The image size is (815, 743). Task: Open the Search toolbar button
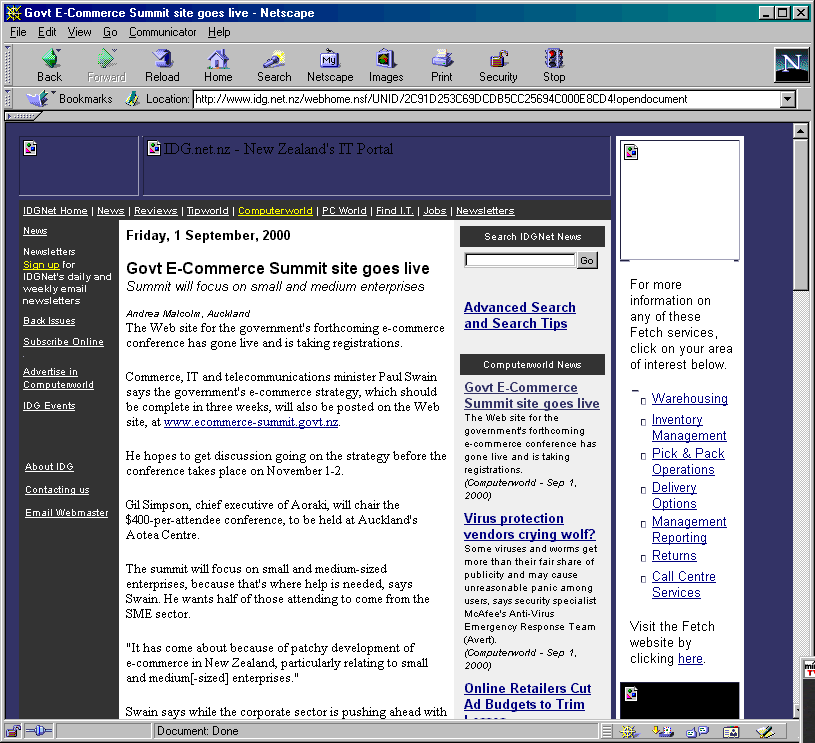pos(274,65)
